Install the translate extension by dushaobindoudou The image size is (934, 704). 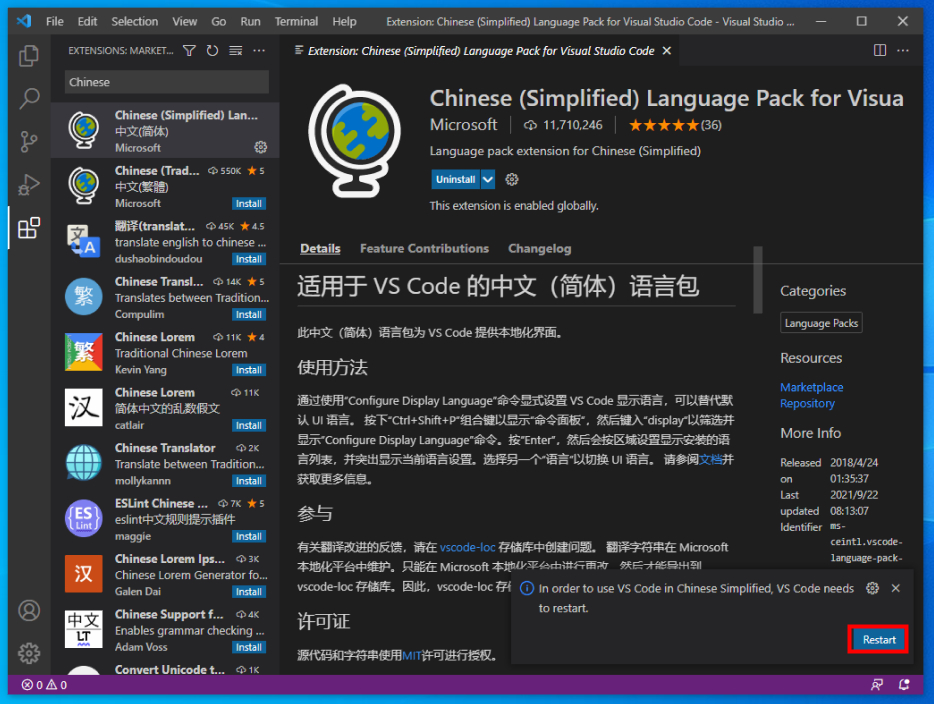[x=248, y=259]
